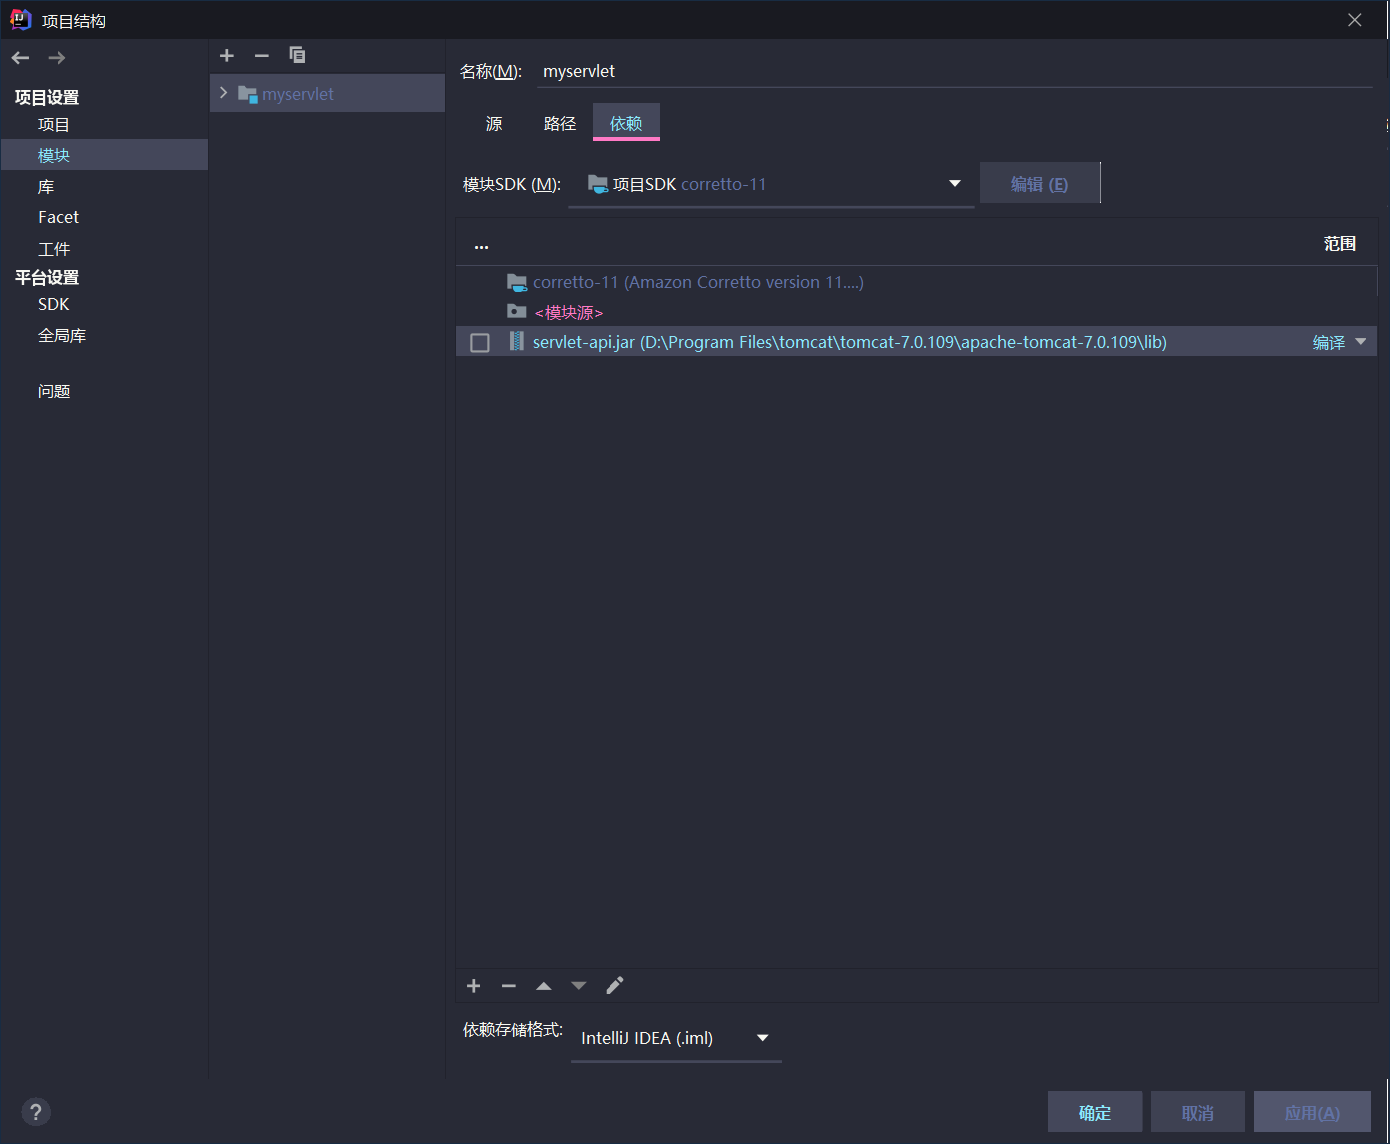Close the 项目结构 dialog
The image size is (1390, 1144).
(x=1355, y=20)
